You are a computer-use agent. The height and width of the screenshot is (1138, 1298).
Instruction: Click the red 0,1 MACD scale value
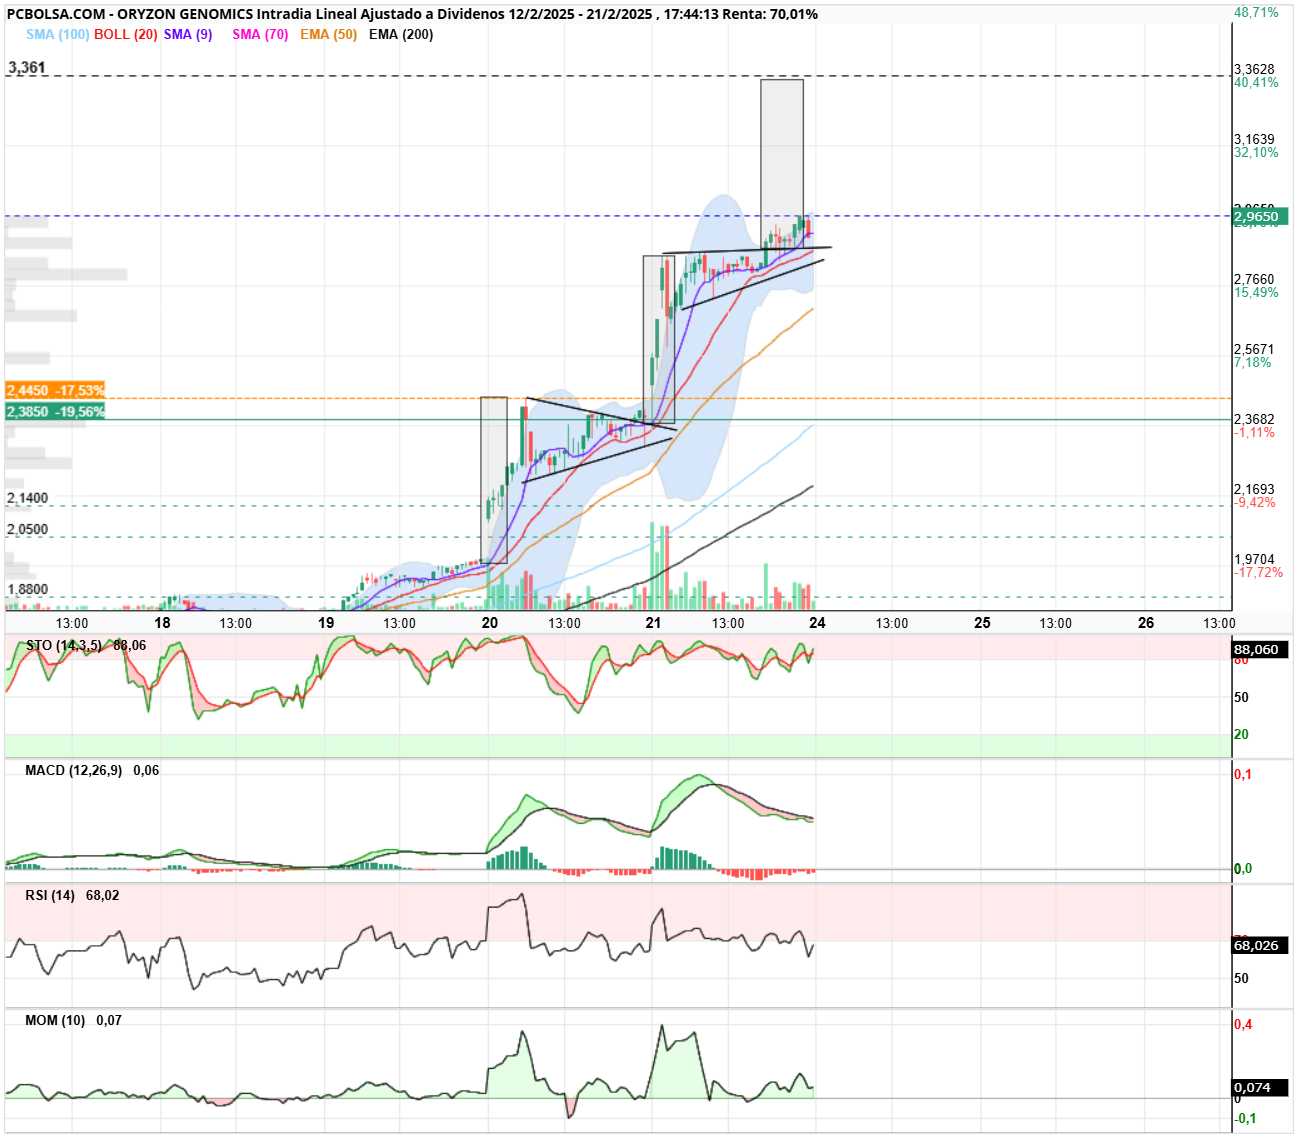[1243, 774]
